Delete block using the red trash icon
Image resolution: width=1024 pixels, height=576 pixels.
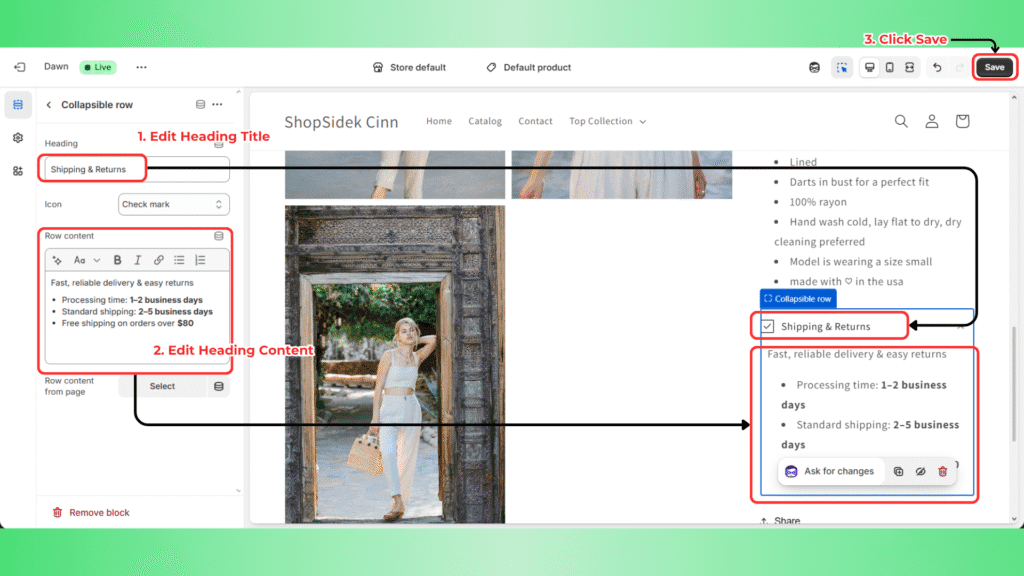[942, 471]
